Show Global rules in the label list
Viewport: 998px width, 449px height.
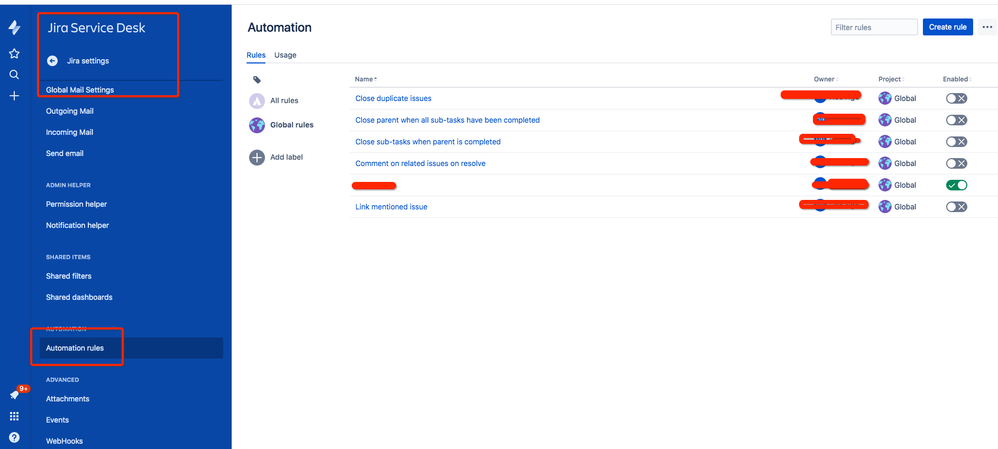[x=292, y=125]
